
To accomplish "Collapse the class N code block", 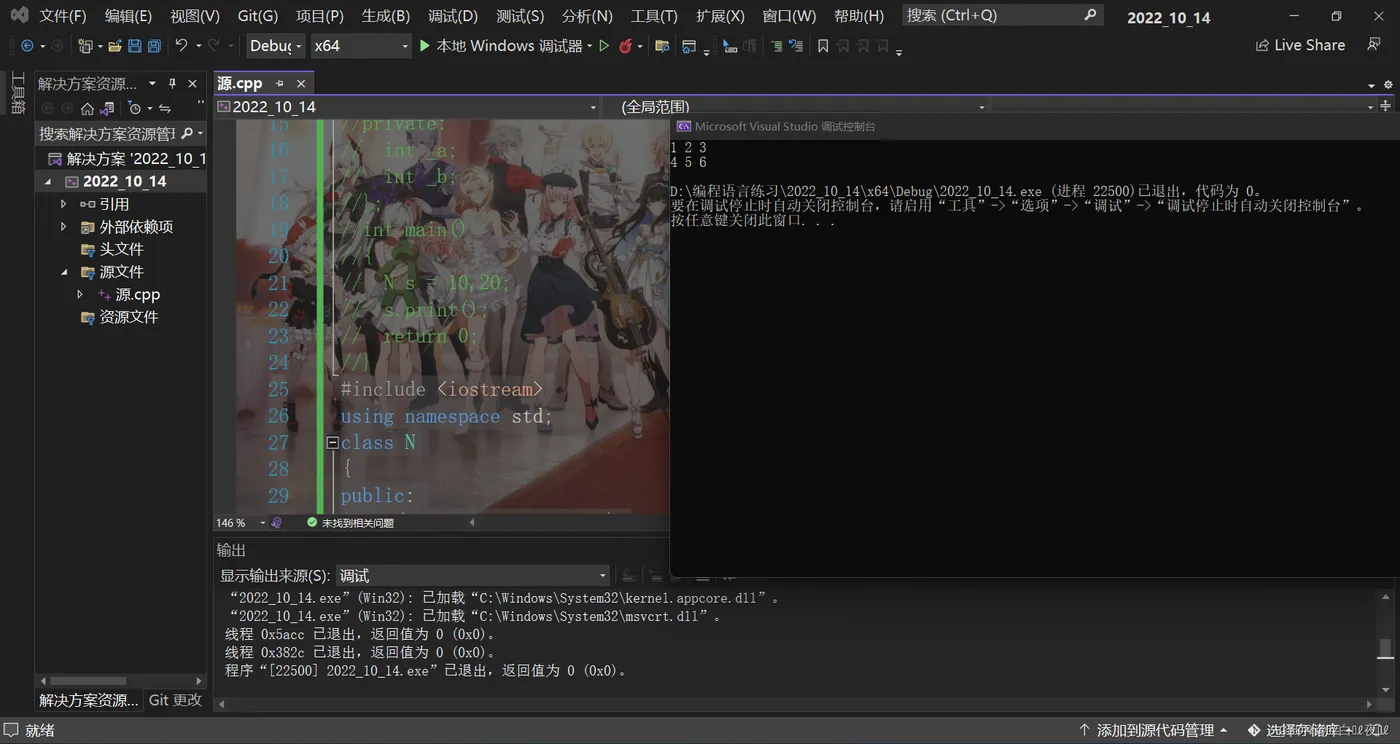I will coord(333,443).
